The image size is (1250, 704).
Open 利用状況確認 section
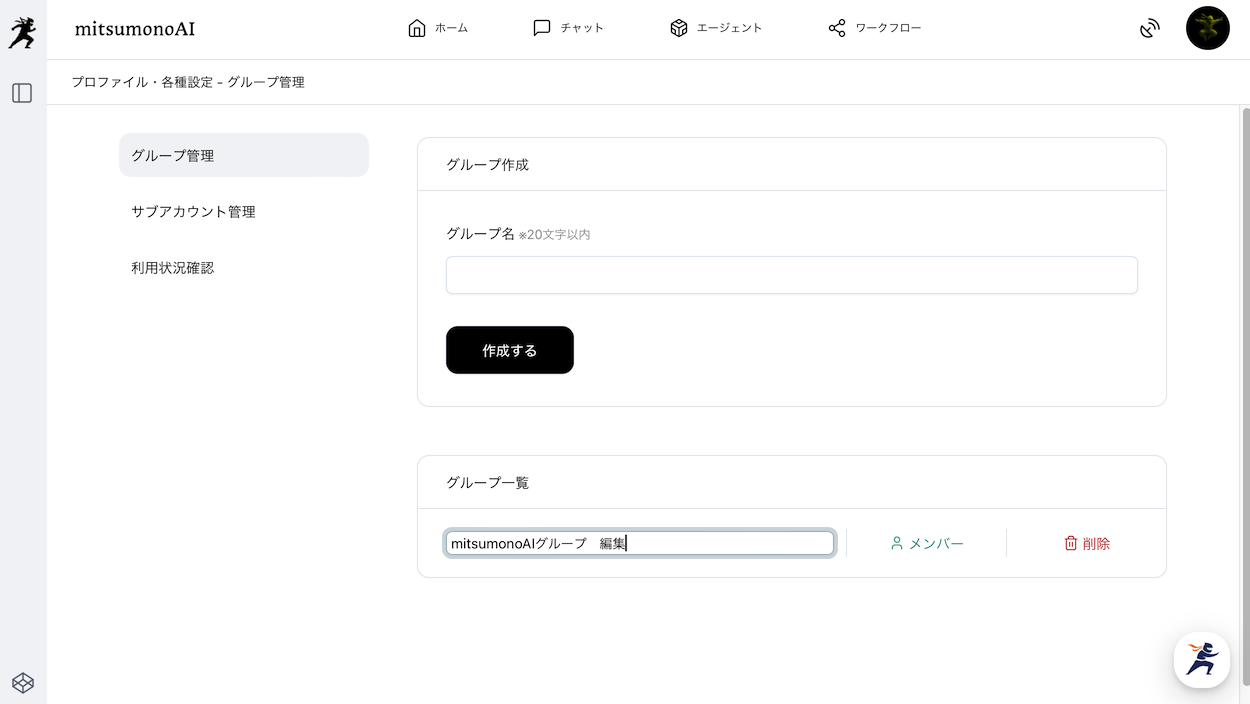pyautogui.click(x=172, y=268)
